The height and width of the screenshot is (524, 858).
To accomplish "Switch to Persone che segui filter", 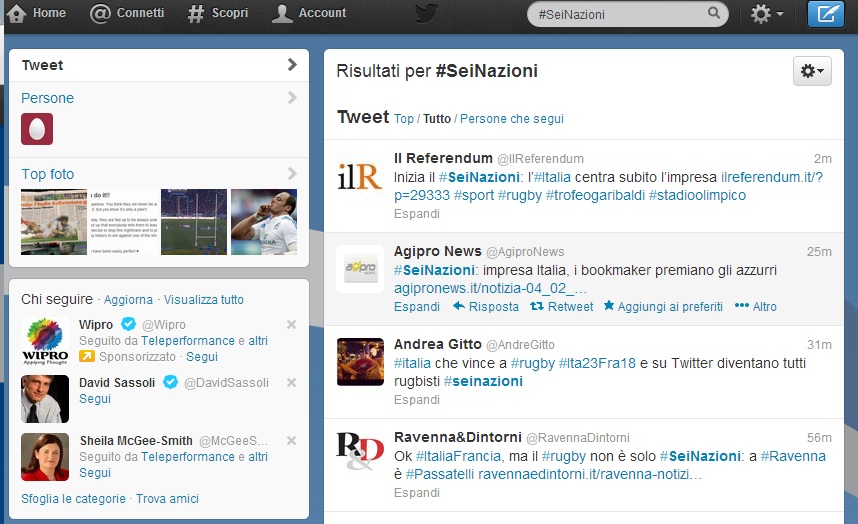I will tap(512, 119).
